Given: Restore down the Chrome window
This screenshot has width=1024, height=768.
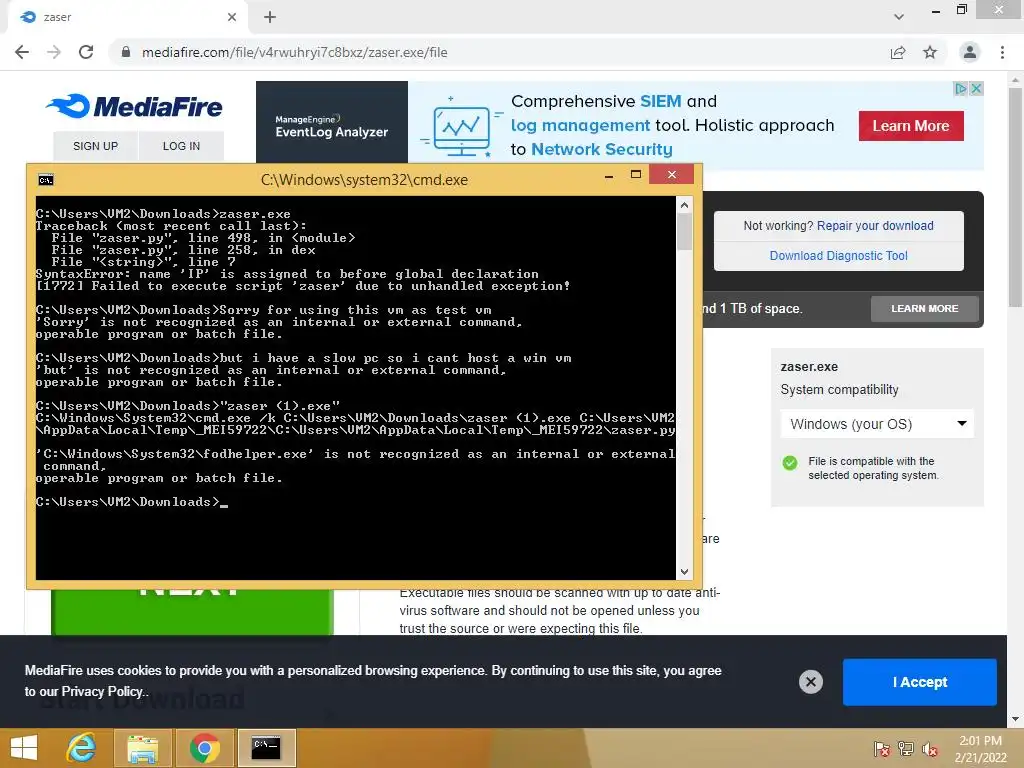Looking at the screenshot, I should 961,9.
